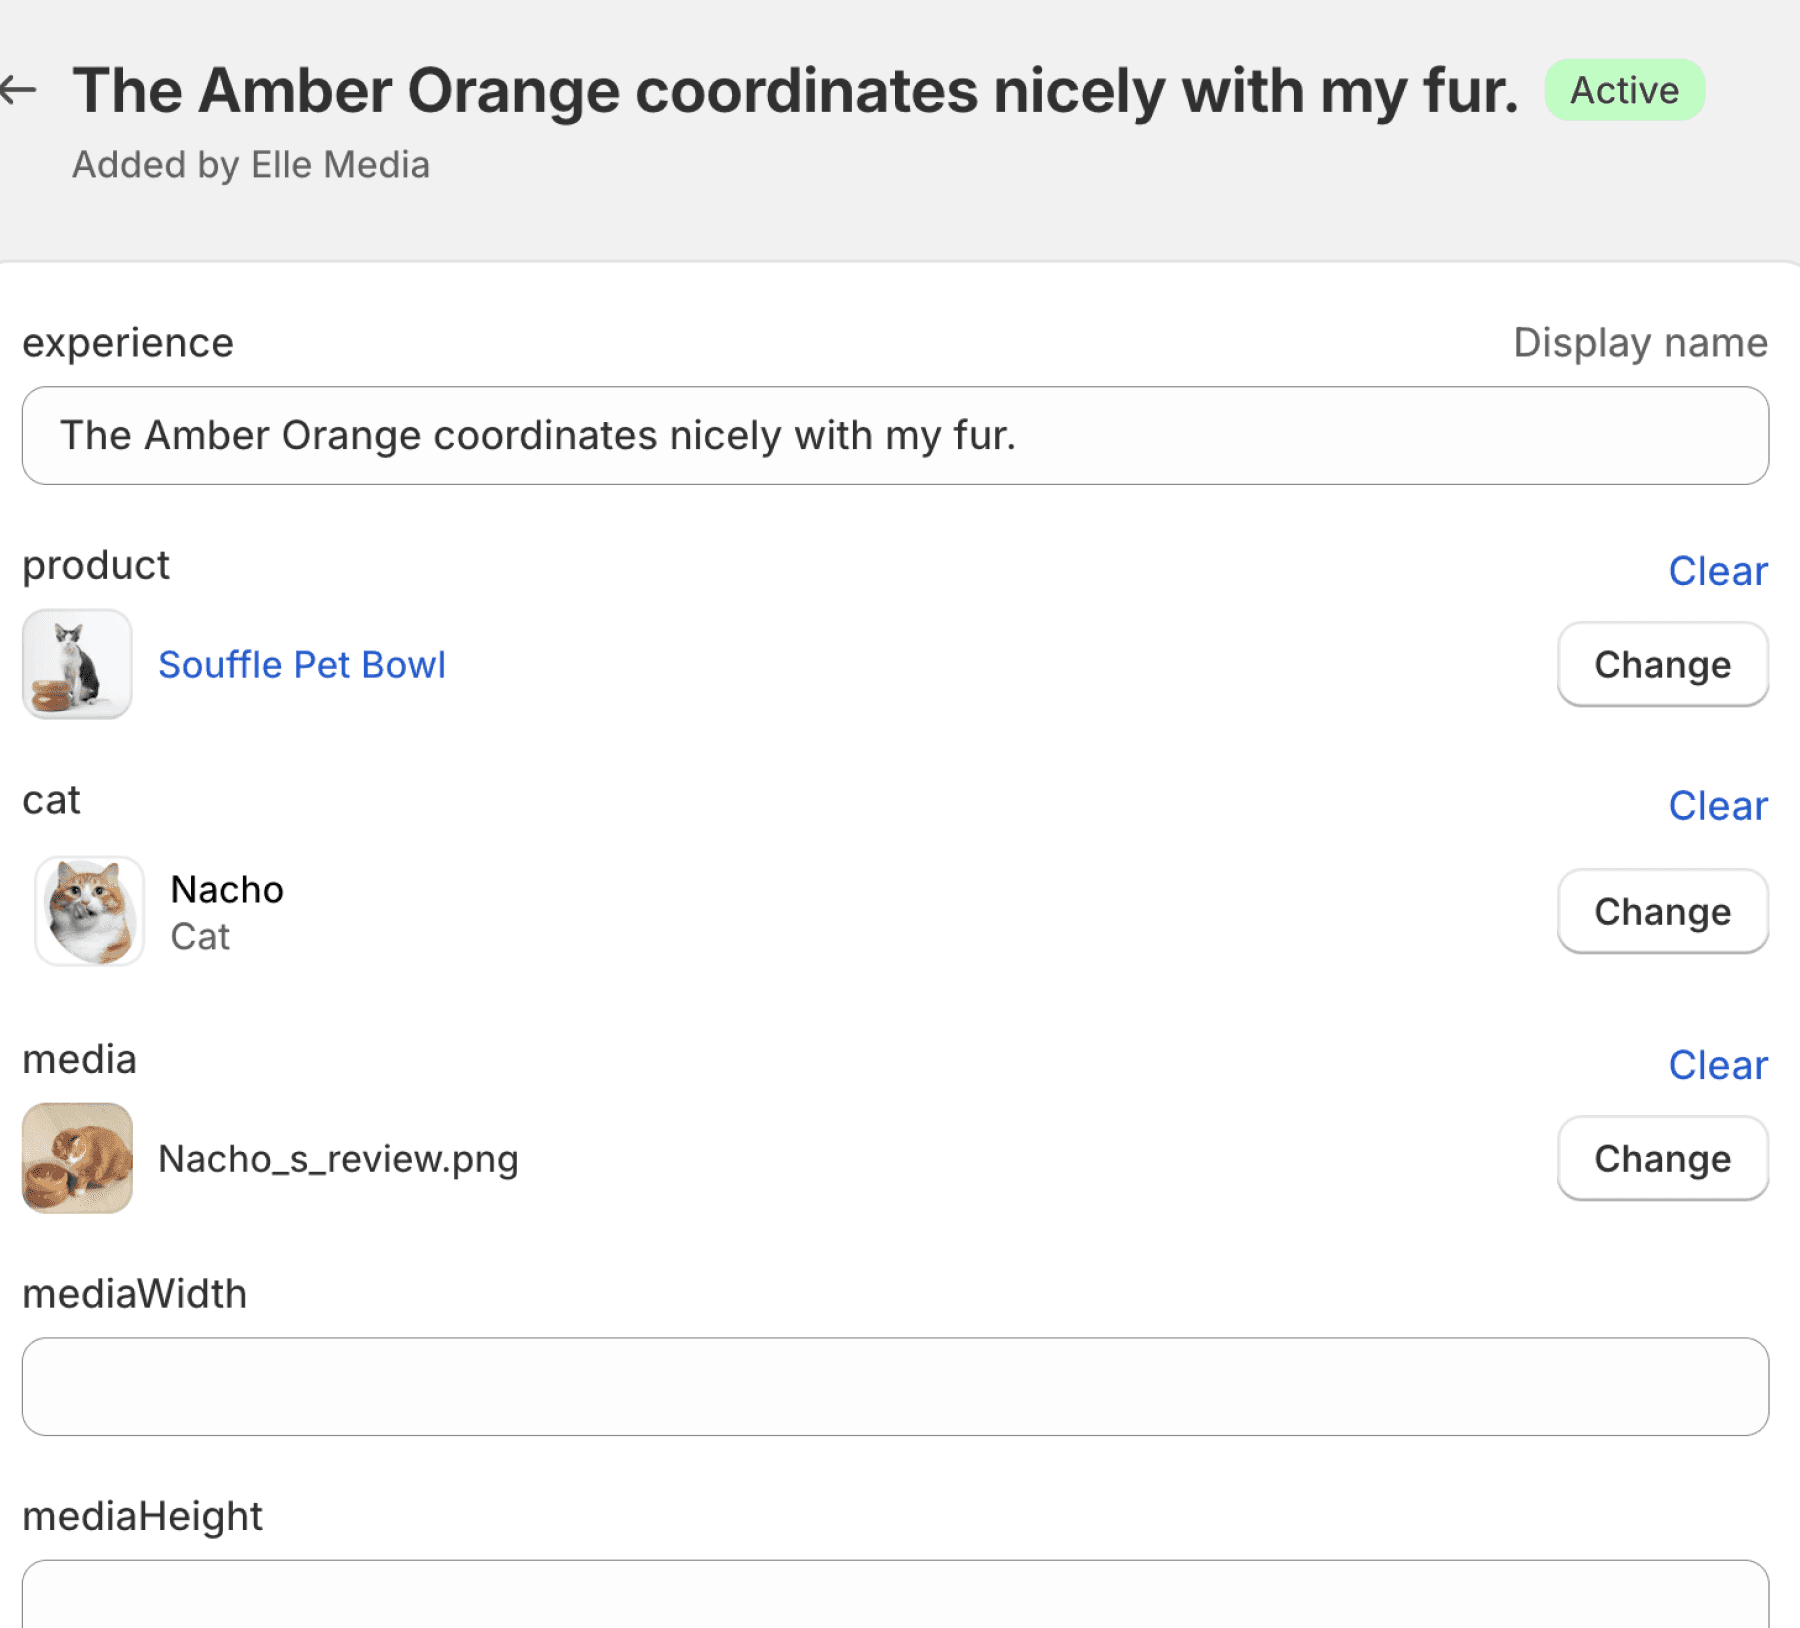Focus the mediaWidth input field
Screen dimensions: 1800x1628
click(895, 1387)
